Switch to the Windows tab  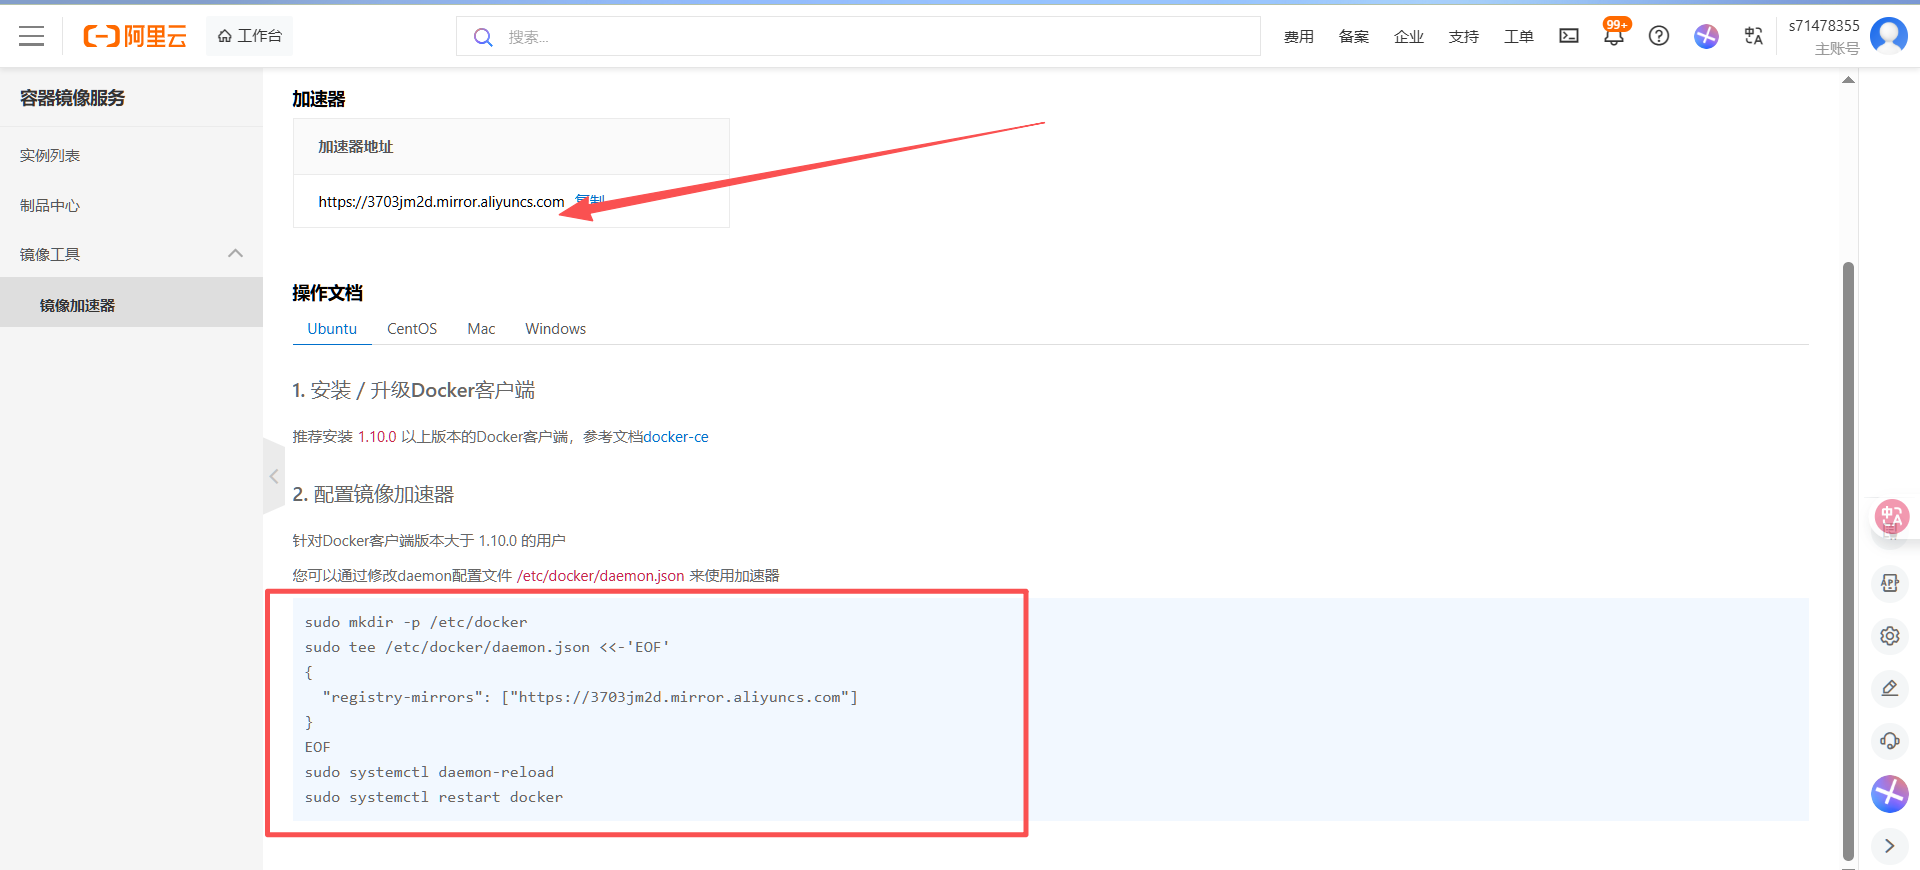pyautogui.click(x=555, y=329)
